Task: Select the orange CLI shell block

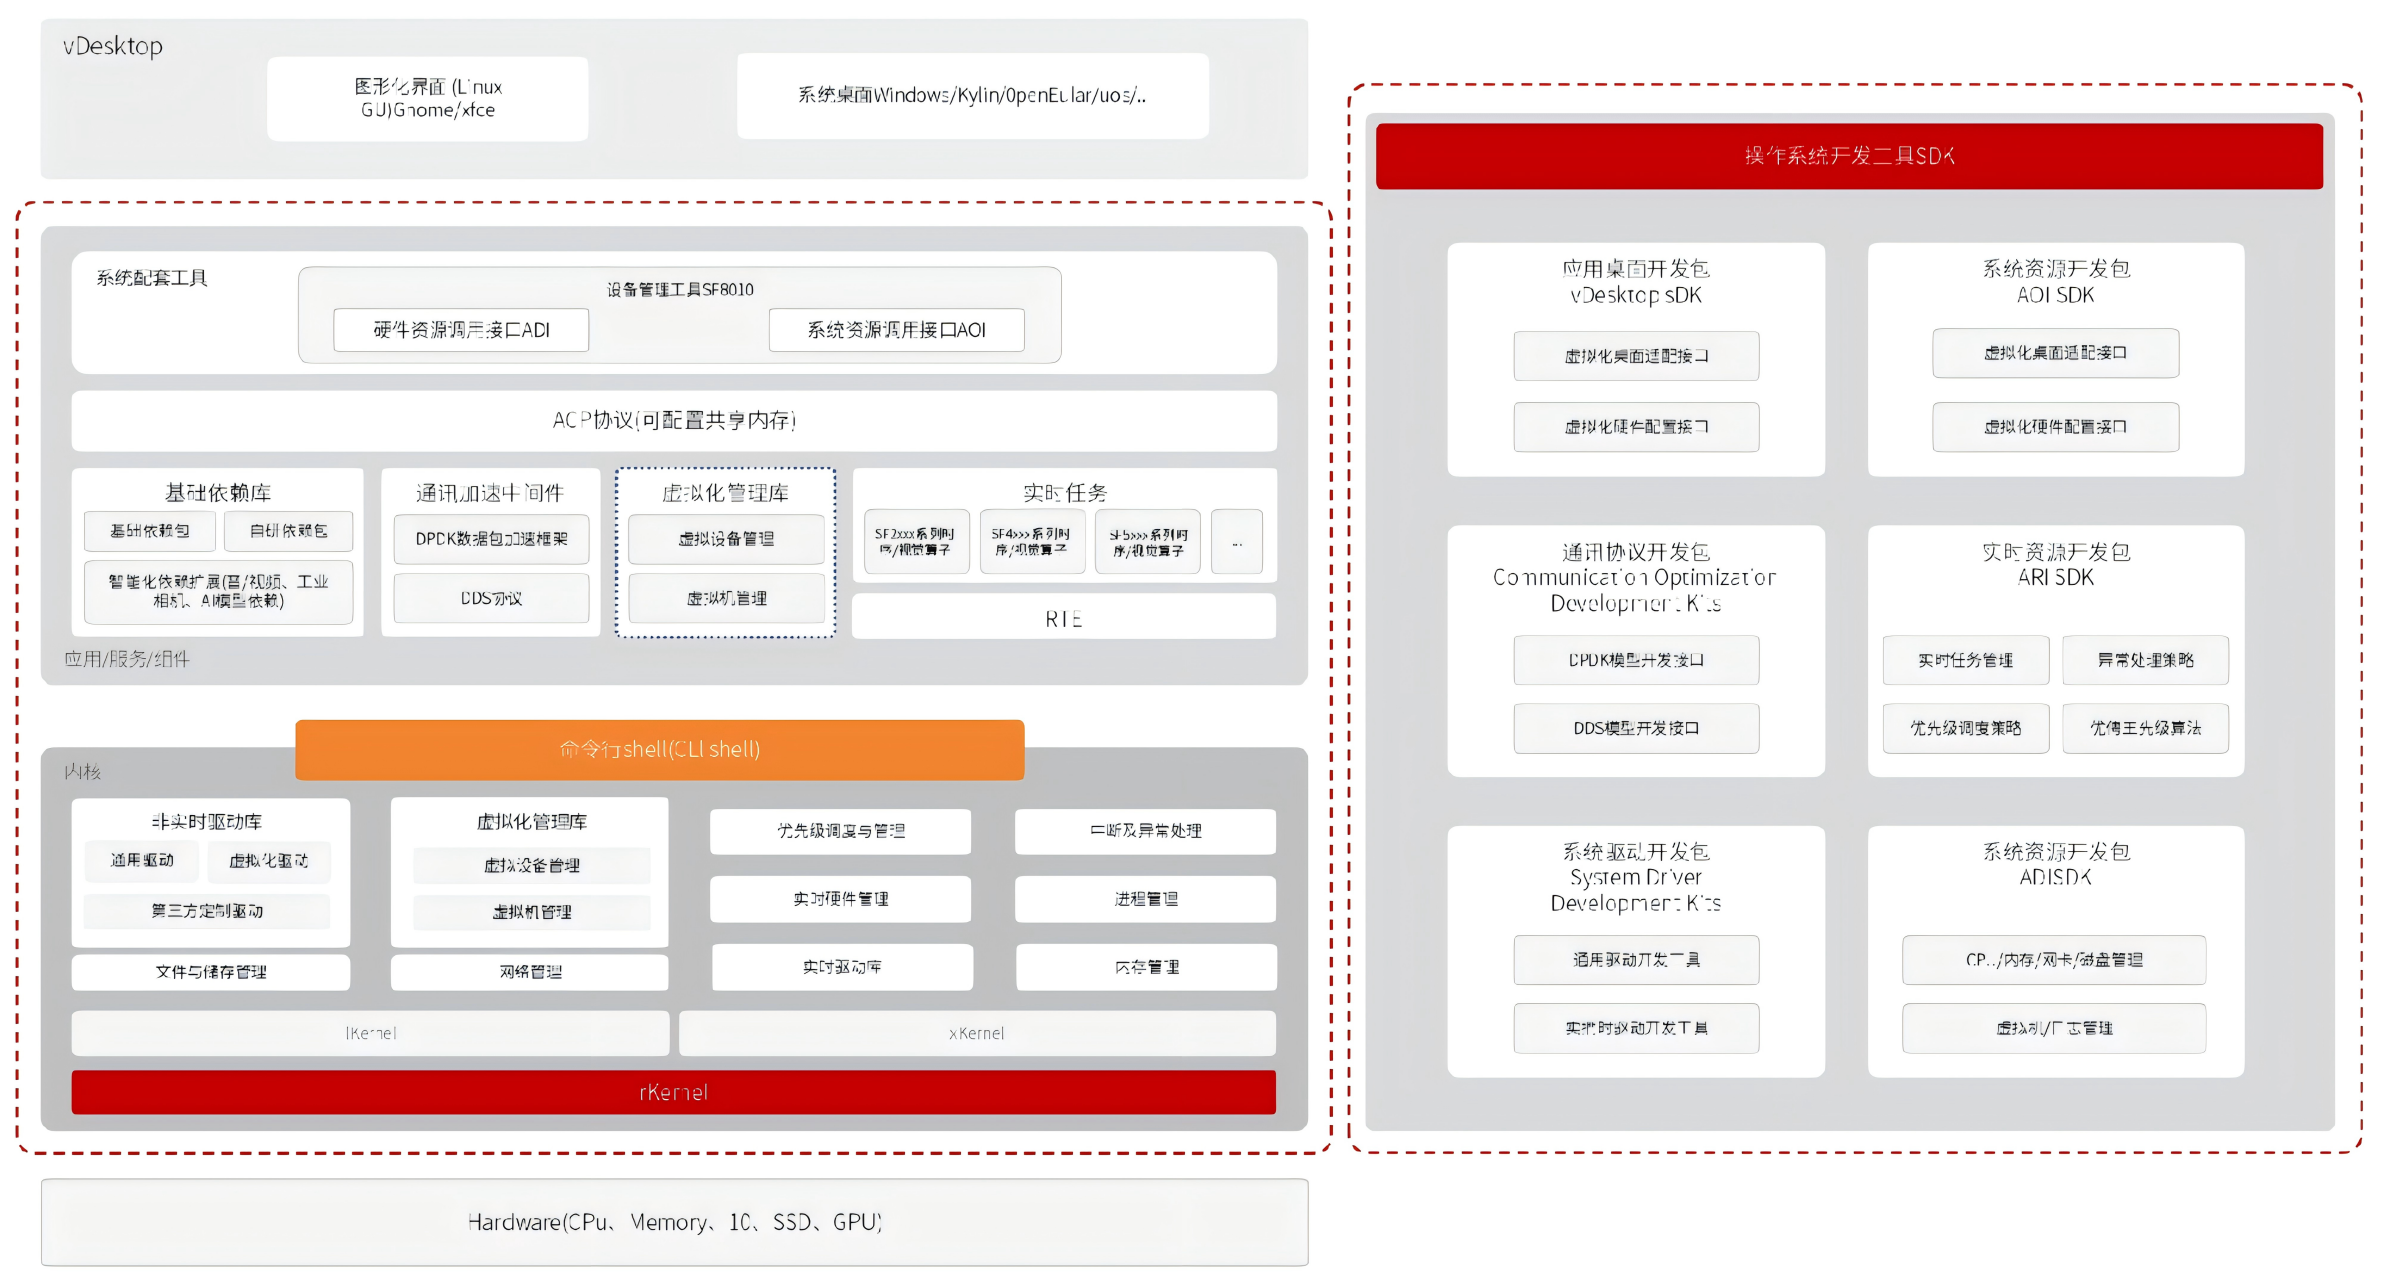Action: [659, 749]
